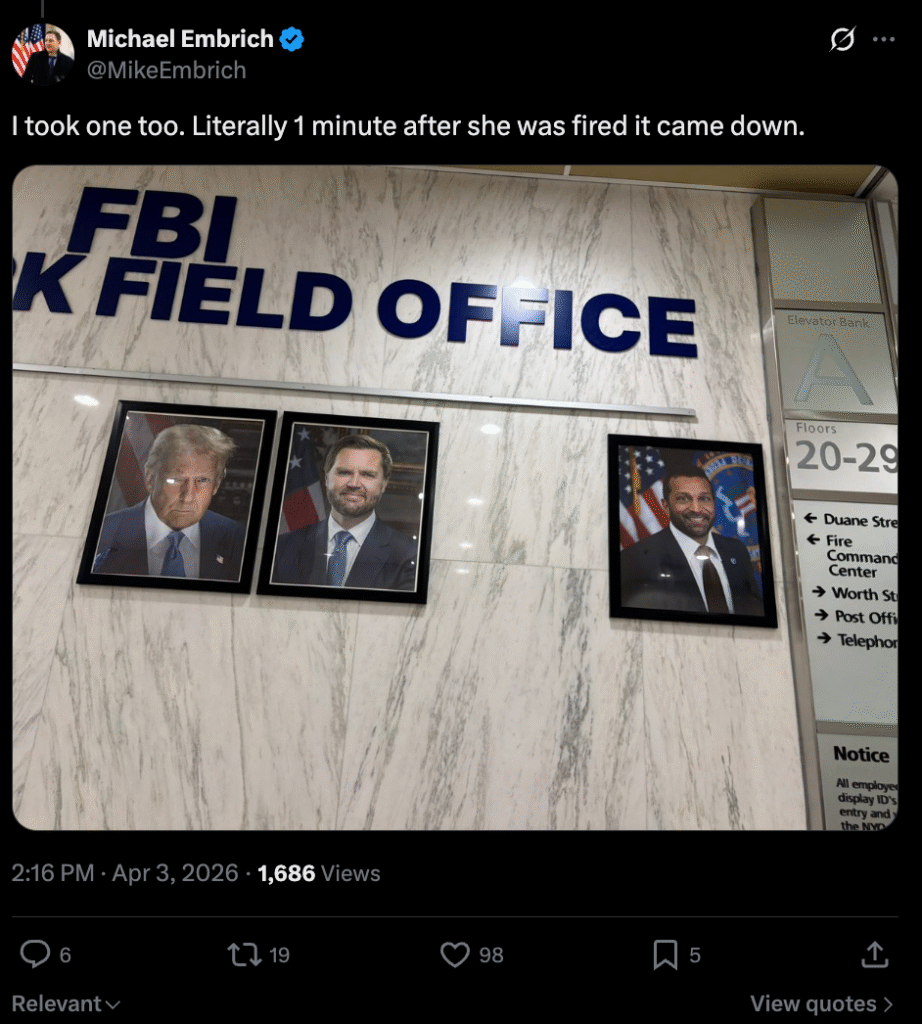The width and height of the screenshot is (922, 1024).
Task: Open the @MikeEmbrich handle link
Action: coord(166,70)
